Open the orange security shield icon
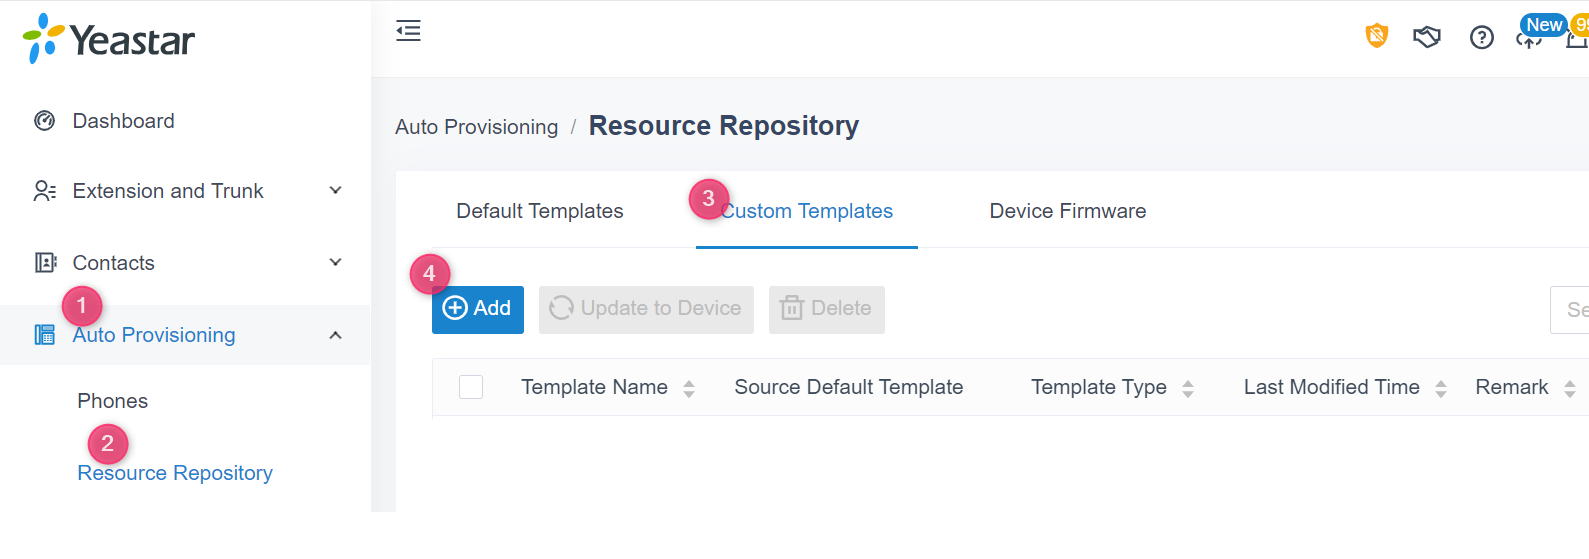Image resolution: width=1589 pixels, height=559 pixels. (1377, 36)
